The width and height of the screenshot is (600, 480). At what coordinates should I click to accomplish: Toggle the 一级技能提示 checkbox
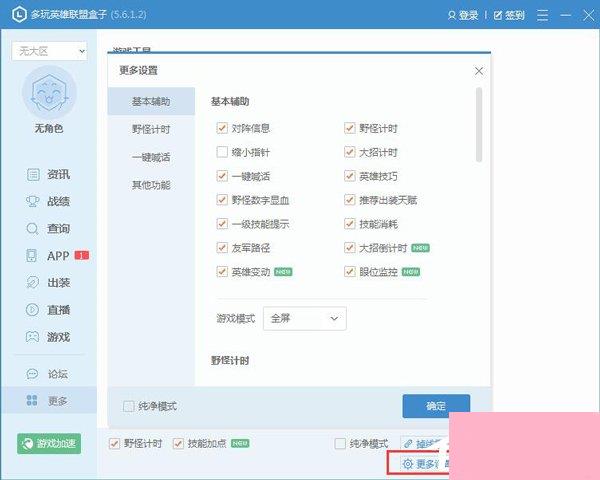pyautogui.click(x=222, y=224)
